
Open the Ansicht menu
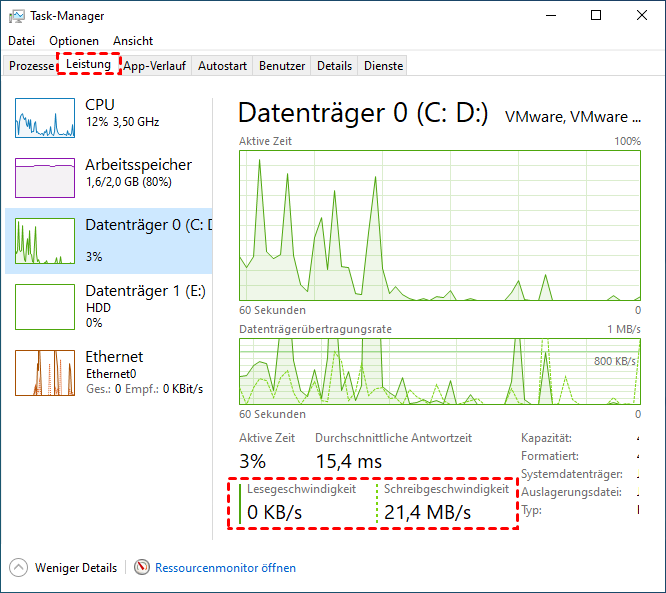(133, 41)
